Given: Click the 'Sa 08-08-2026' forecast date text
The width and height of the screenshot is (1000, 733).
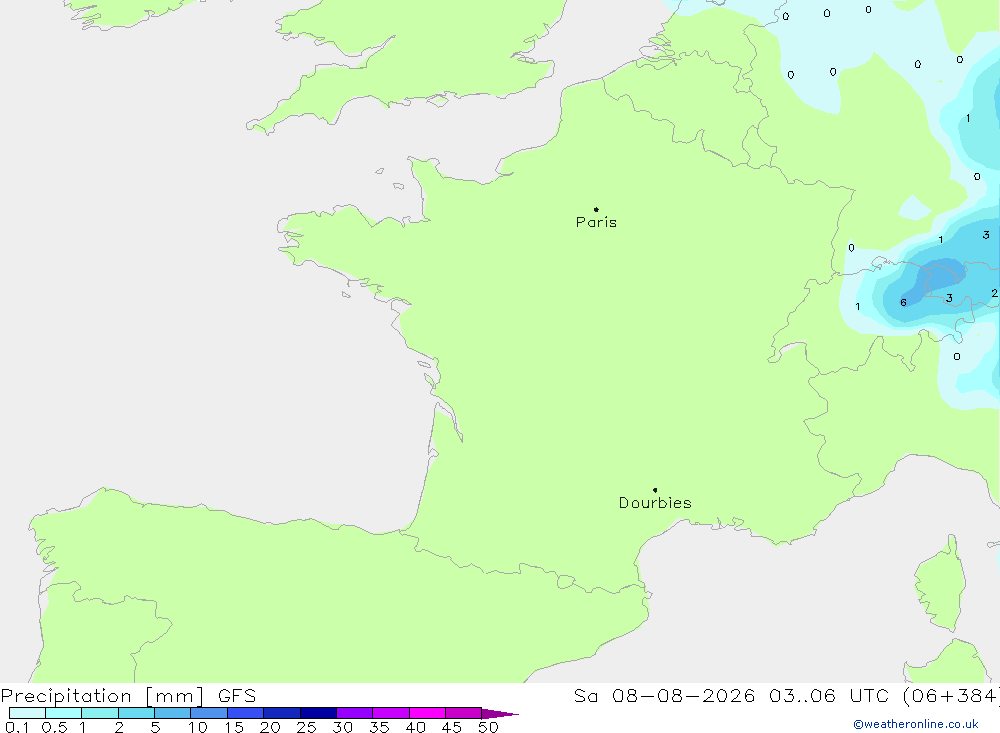Looking at the screenshot, I should coord(664,696).
